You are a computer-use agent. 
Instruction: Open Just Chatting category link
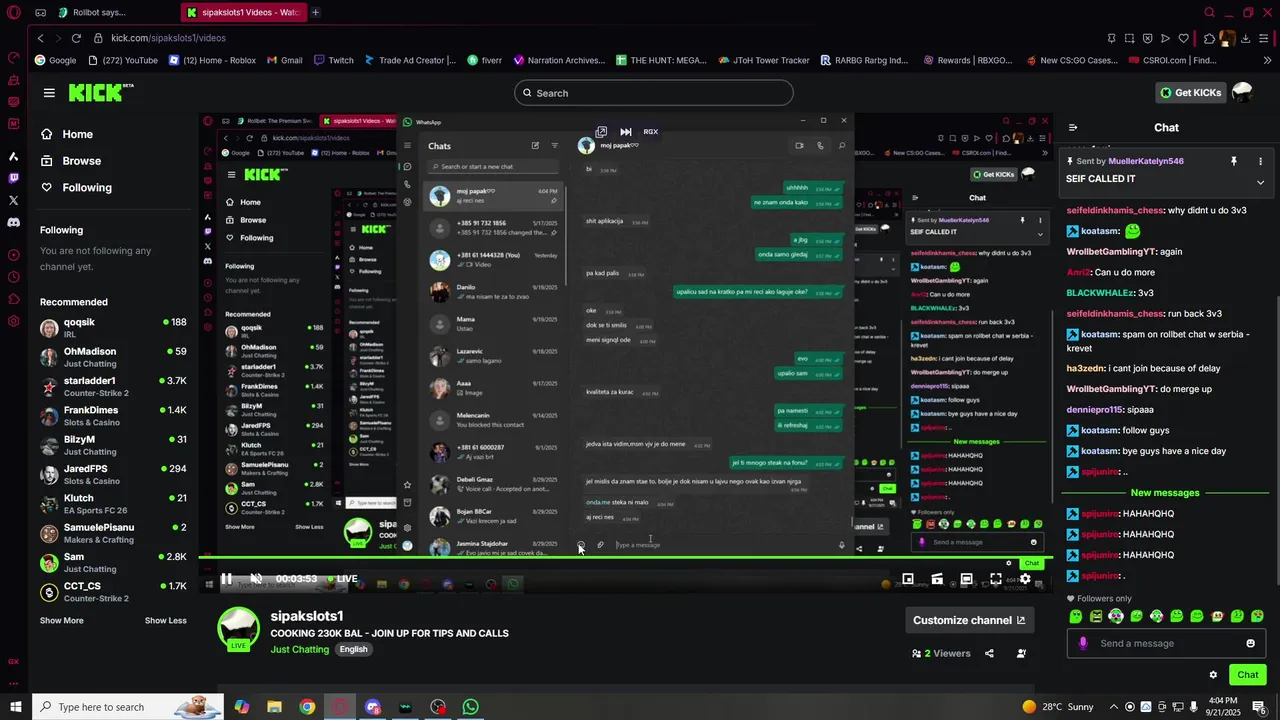pyautogui.click(x=299, y=650)
